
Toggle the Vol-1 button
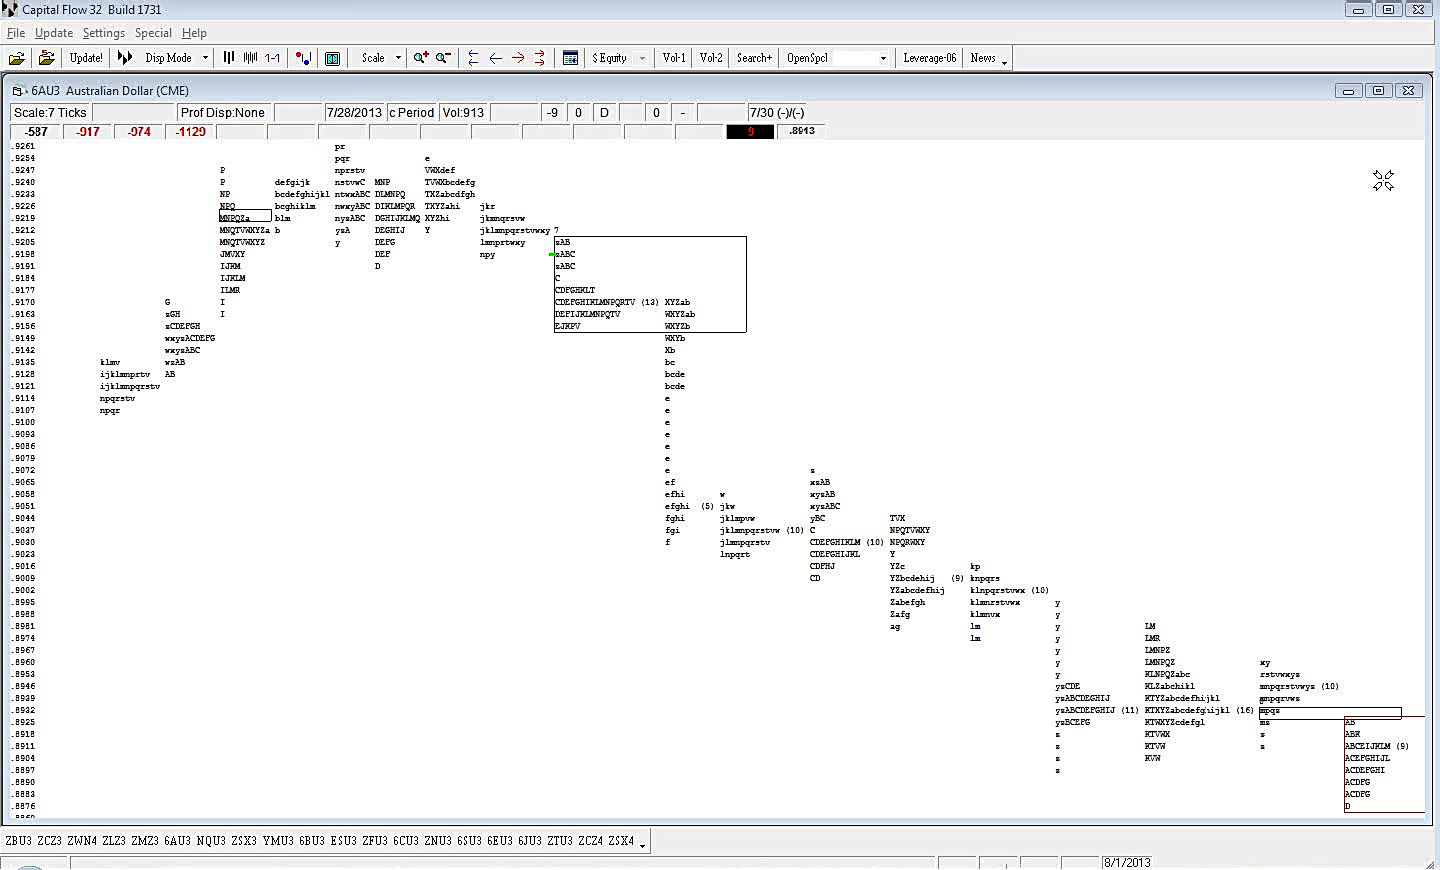674,58
